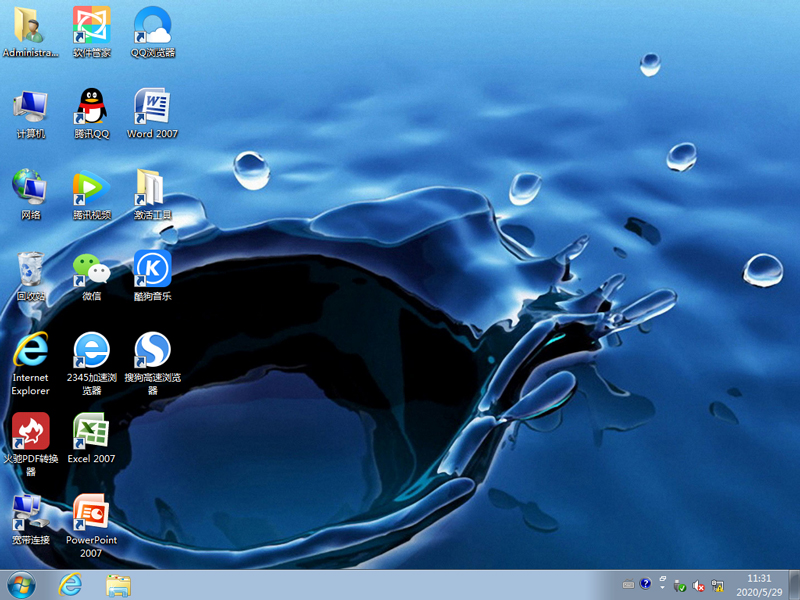Select the Excel 2007 shortcut
This screenshot has height=600, width=800.
point(92,433)
